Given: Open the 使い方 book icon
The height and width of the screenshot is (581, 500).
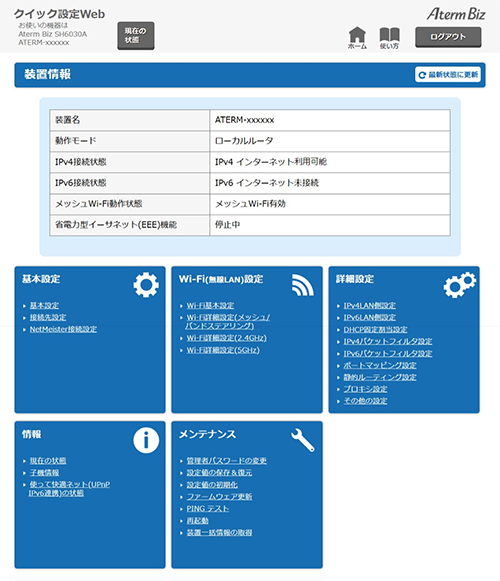Looking at the screenshot, I should (x=389, y=38).
